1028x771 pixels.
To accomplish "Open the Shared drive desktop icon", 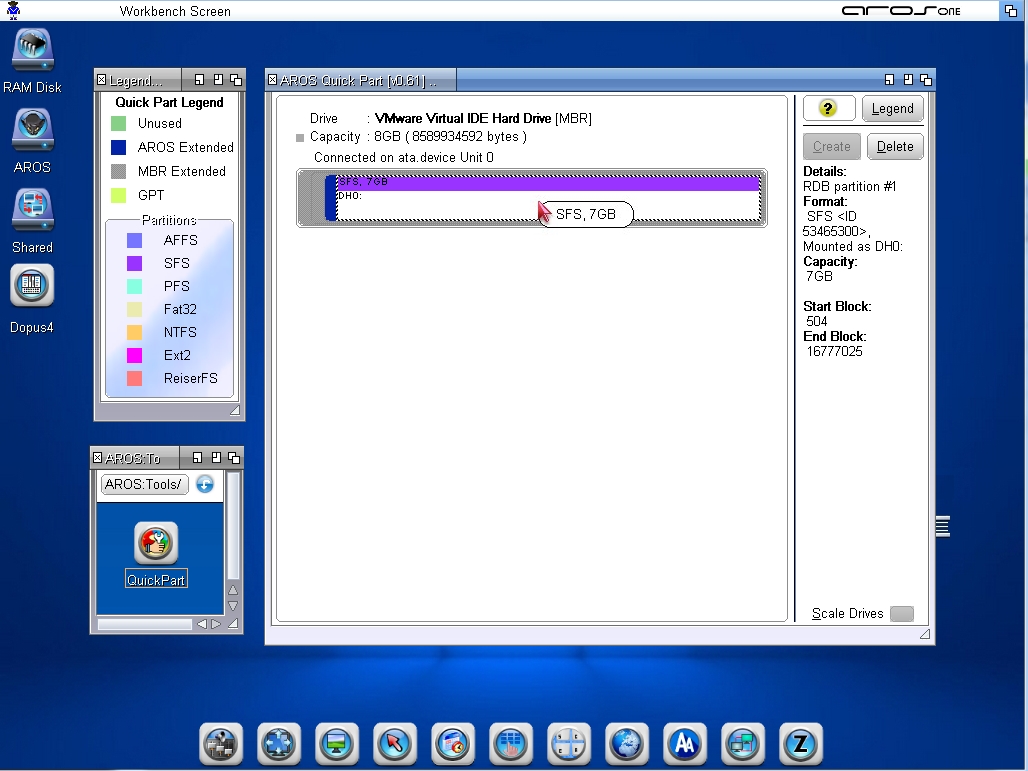I will point(32,211).
